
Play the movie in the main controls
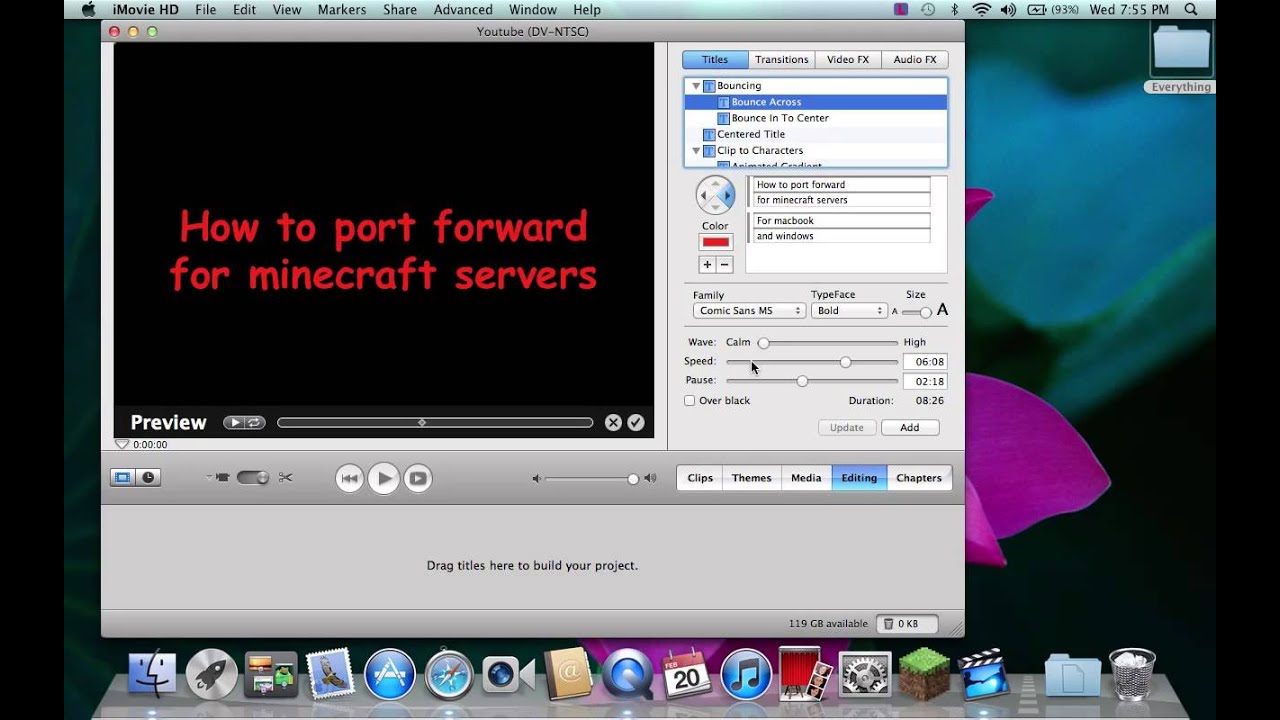tap(384, 478)
